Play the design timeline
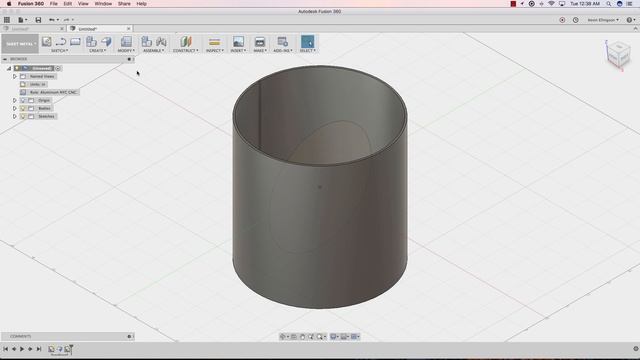 pos(22,349)
